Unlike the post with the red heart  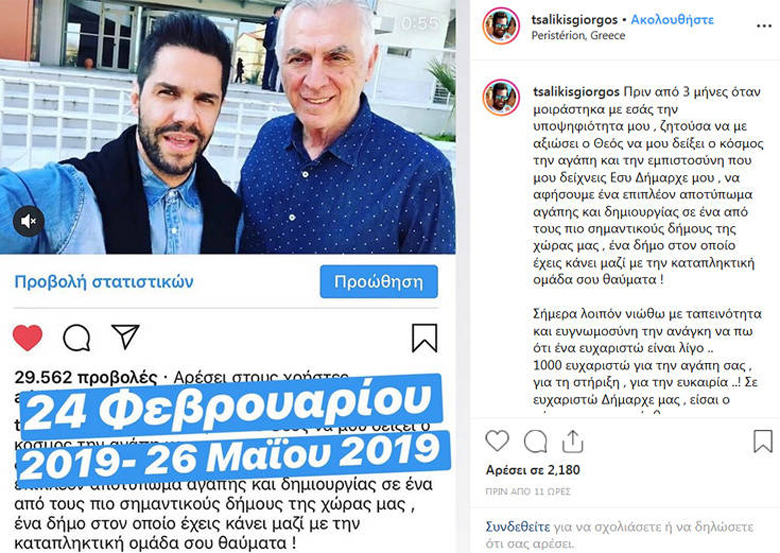pyautogui.click(x=27, y=338)
